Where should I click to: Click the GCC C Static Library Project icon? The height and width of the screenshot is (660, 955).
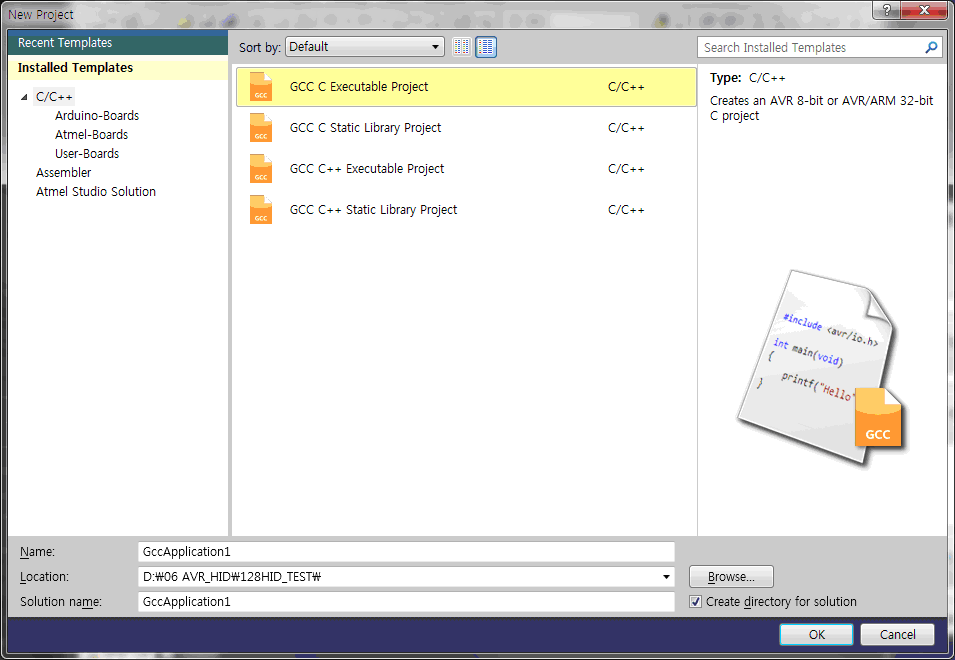[x=261, y=128]
